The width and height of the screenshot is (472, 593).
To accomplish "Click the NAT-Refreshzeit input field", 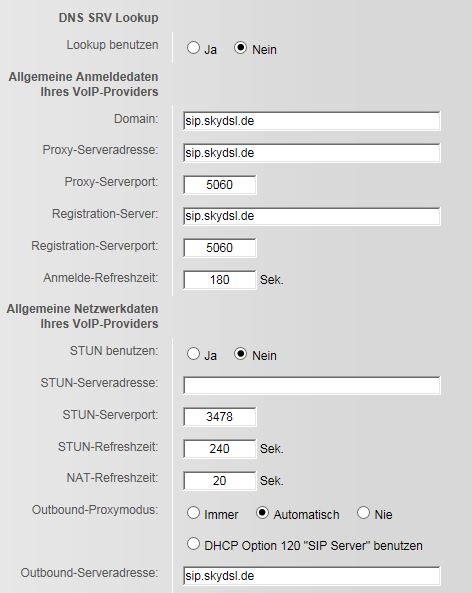I will click(220, 481).
